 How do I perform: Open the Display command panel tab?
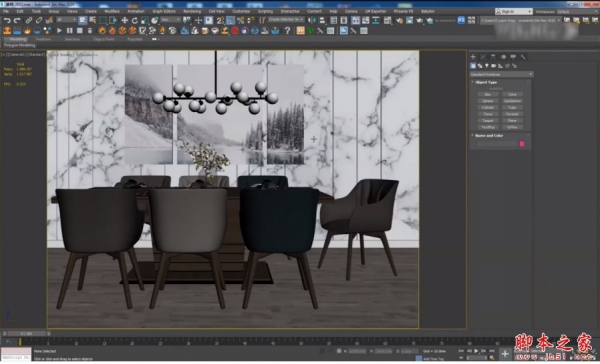[x=513, y=57]
